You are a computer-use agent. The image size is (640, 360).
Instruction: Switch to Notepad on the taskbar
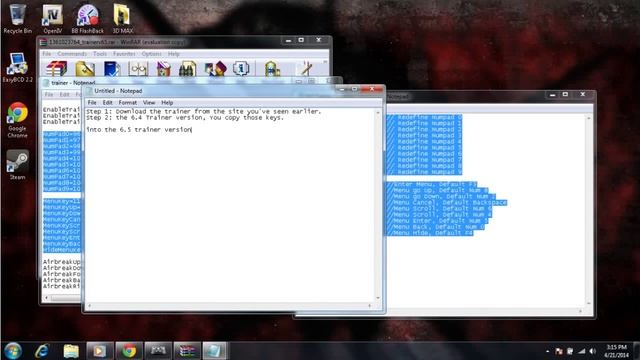pos(215,351)
